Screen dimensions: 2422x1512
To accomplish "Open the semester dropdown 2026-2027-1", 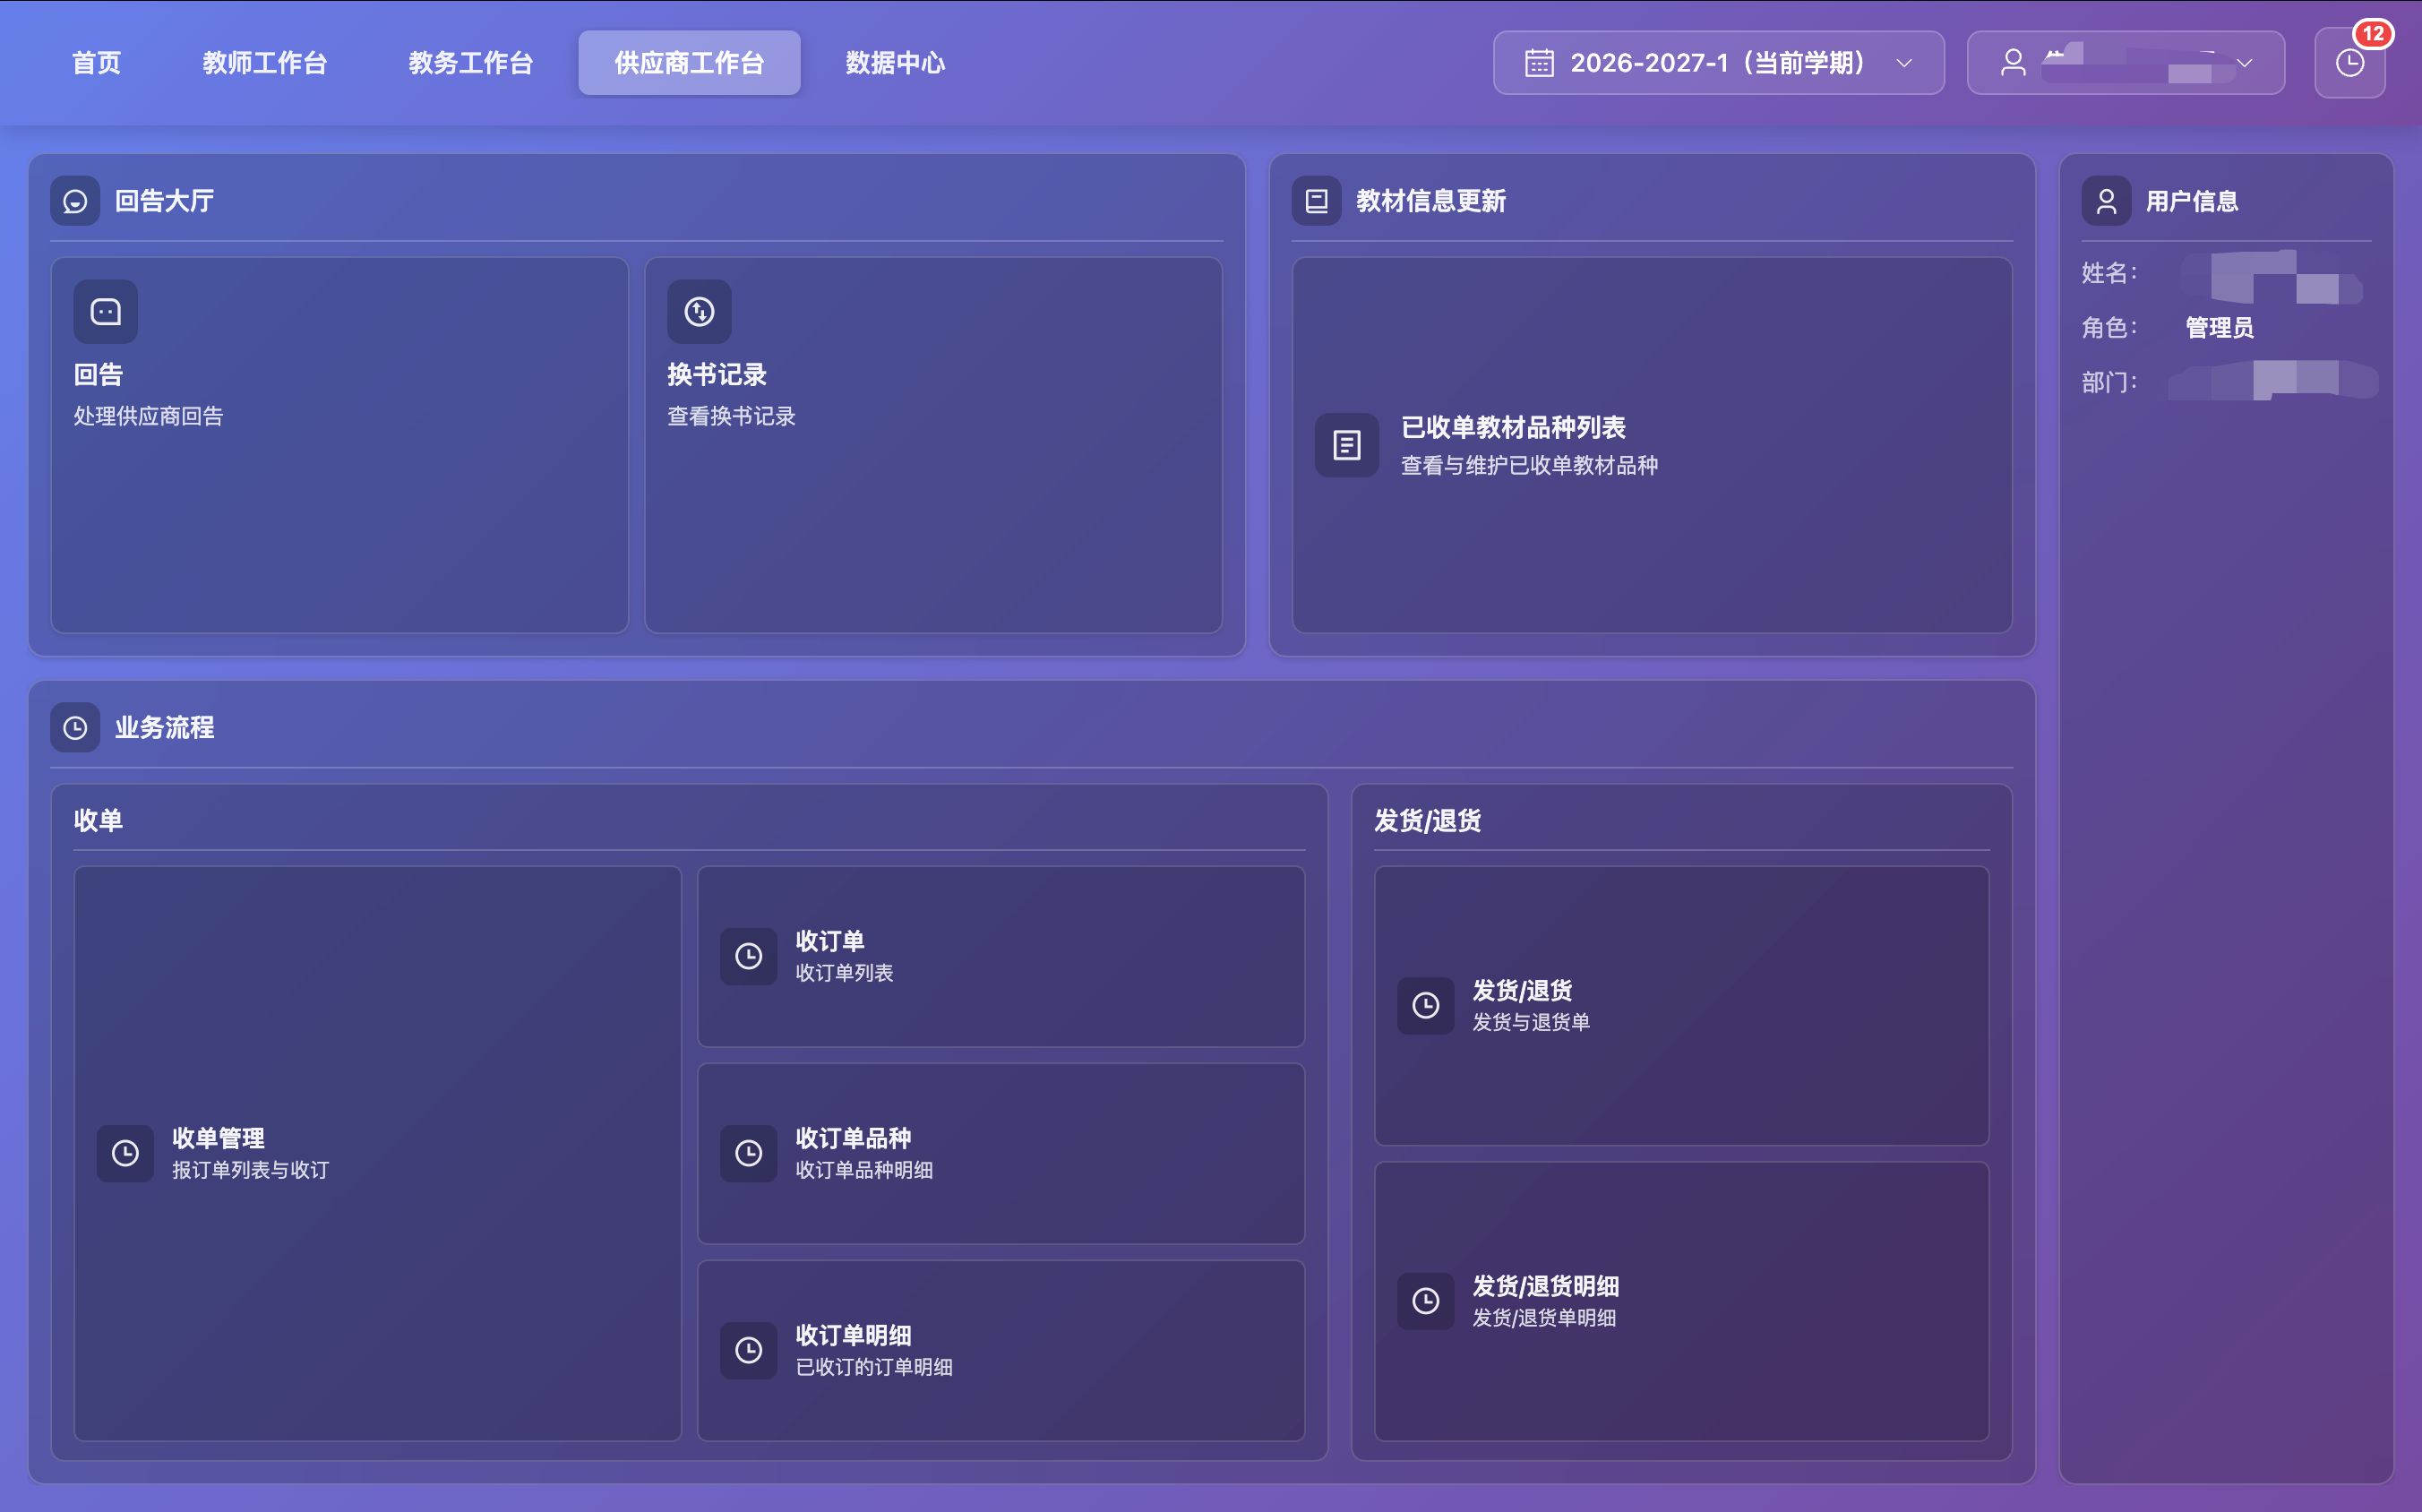I will (x=1718, y=63).
